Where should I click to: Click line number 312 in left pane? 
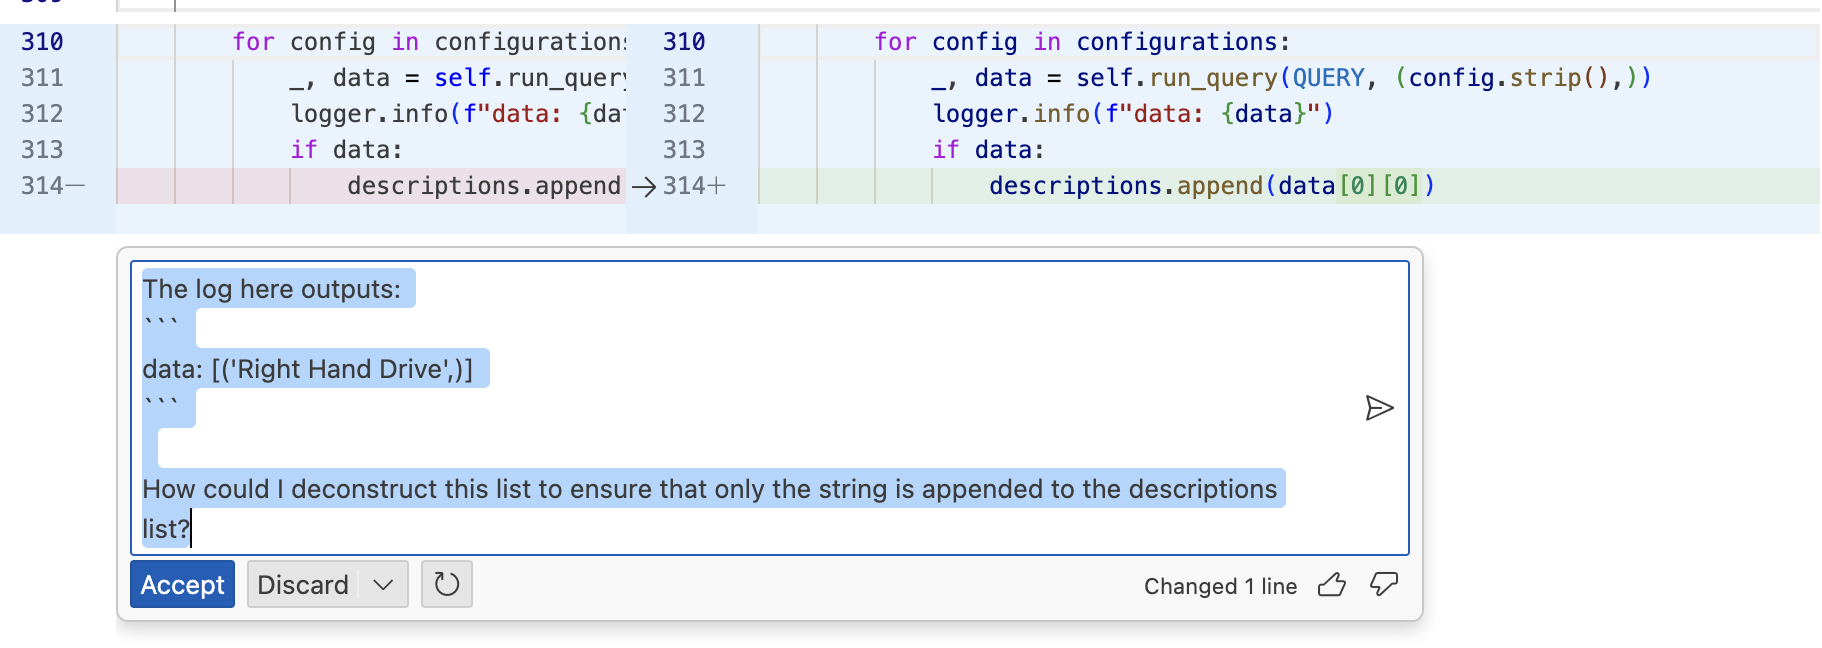pyautogui.click(x=42, y=114)
